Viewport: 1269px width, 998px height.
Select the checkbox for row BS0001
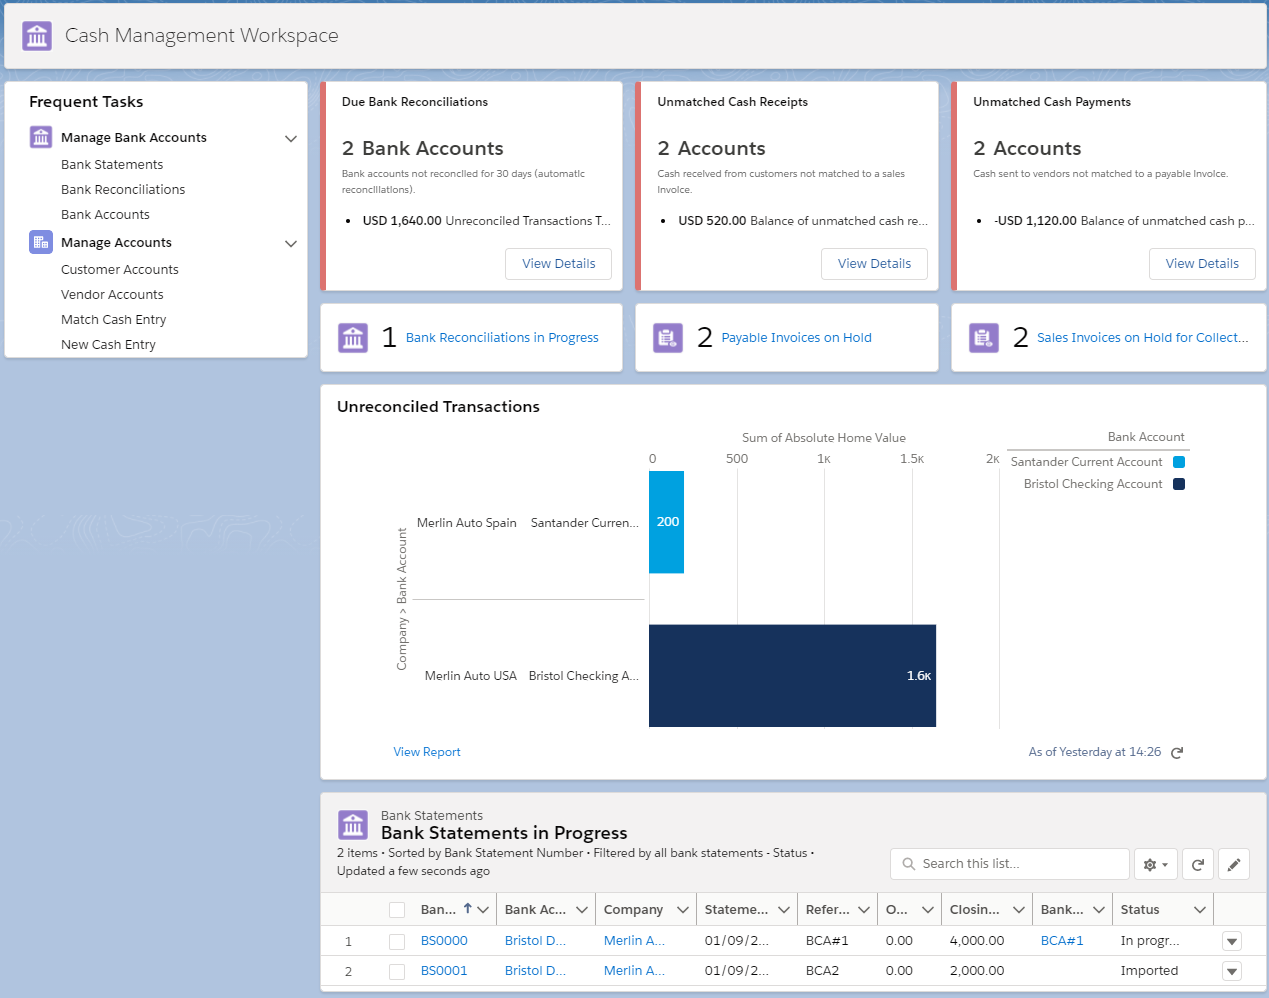(x=397, y=971)
